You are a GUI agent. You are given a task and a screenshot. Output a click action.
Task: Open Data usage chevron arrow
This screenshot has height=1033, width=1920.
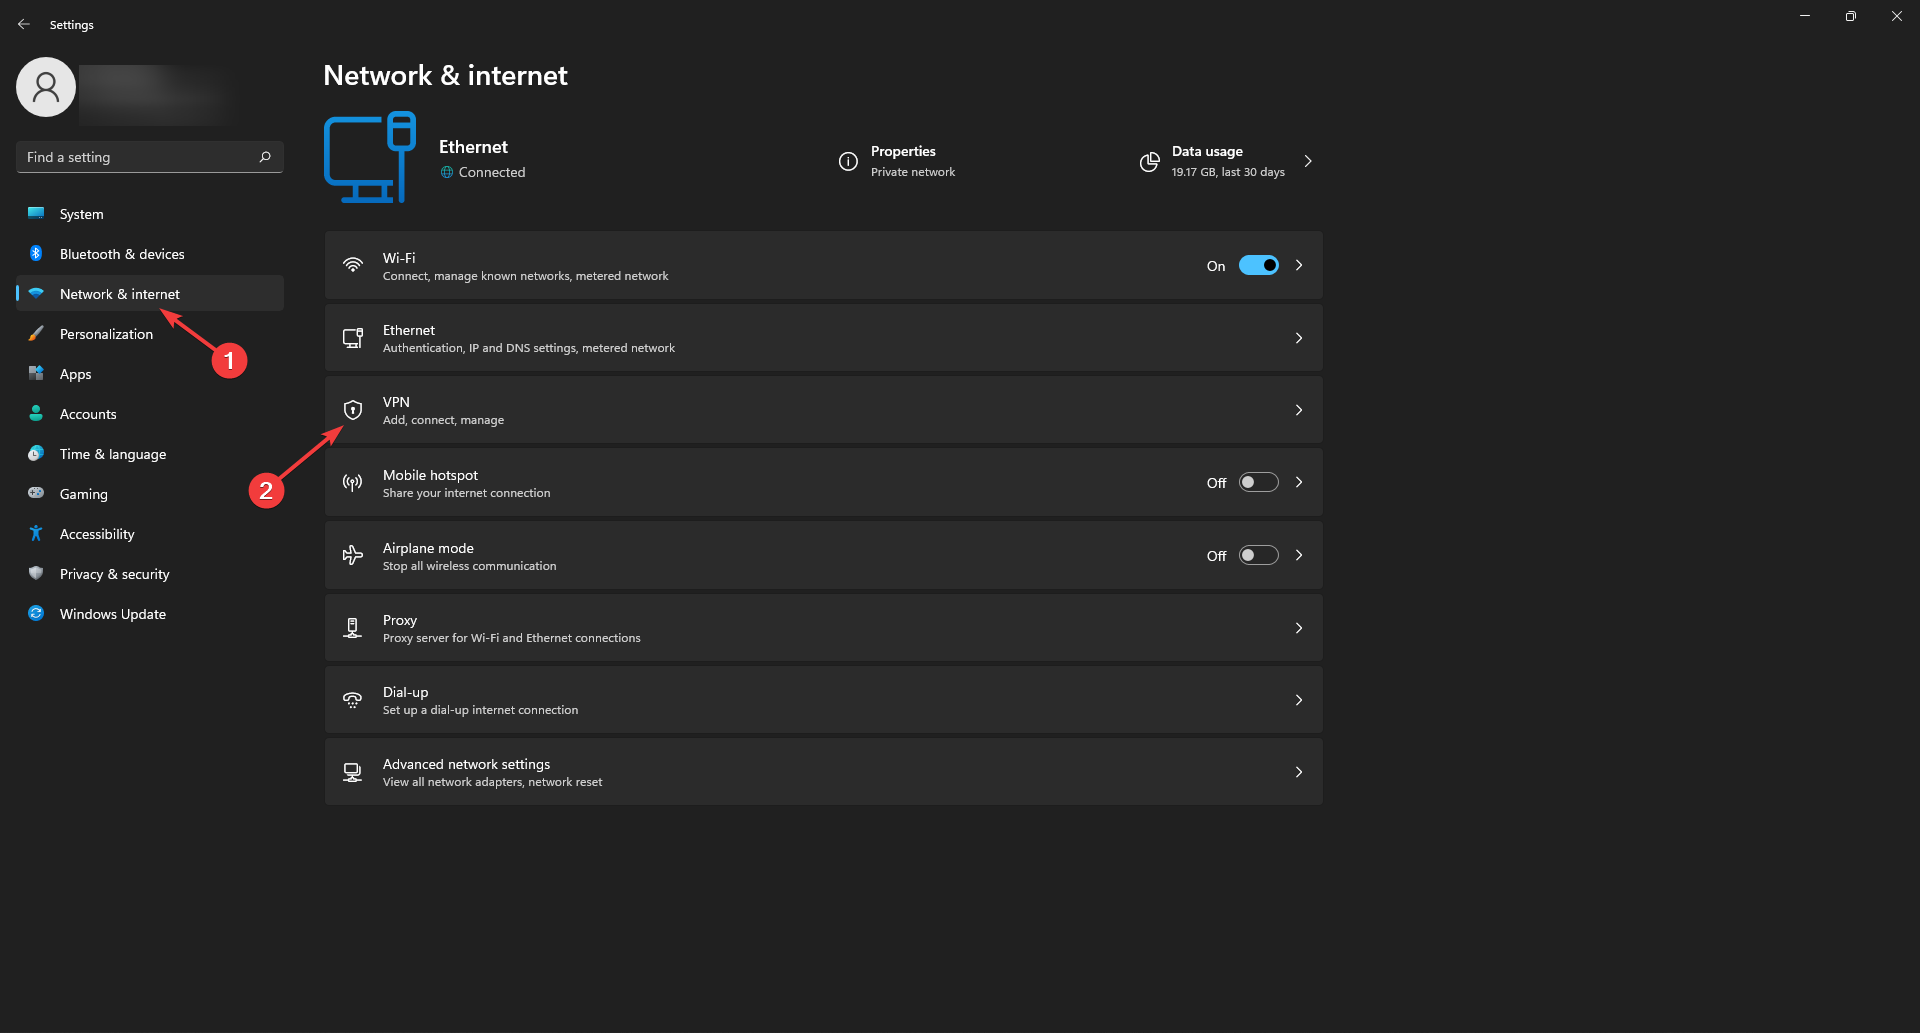(x=1308, y=161)
